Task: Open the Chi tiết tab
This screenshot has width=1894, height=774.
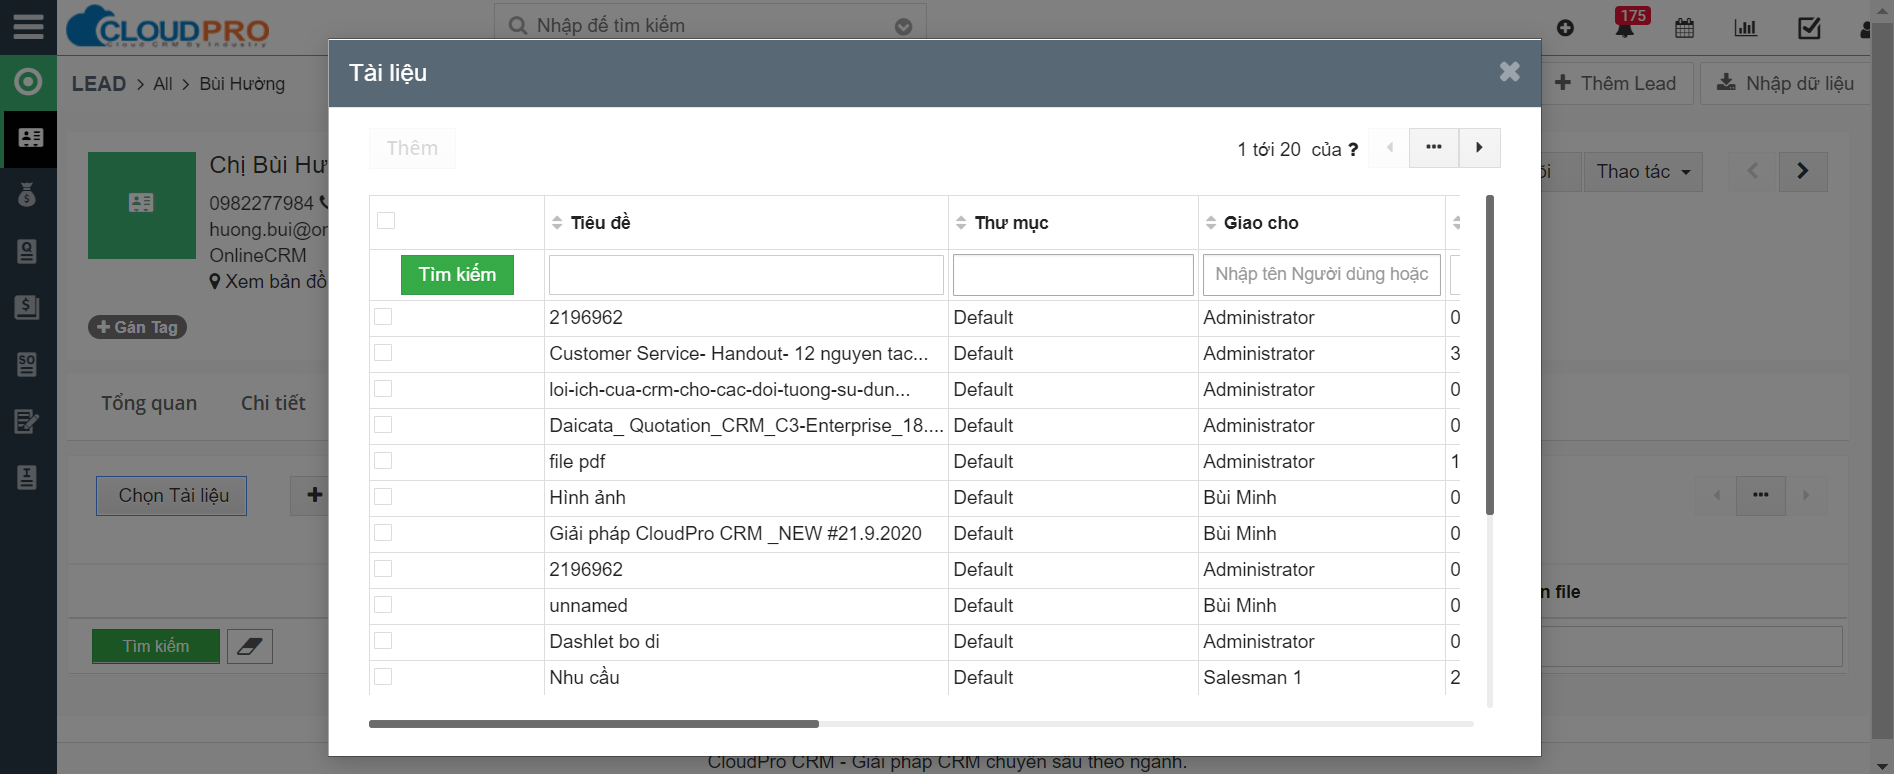Action: pyautogui.click(x=273, y=403)
